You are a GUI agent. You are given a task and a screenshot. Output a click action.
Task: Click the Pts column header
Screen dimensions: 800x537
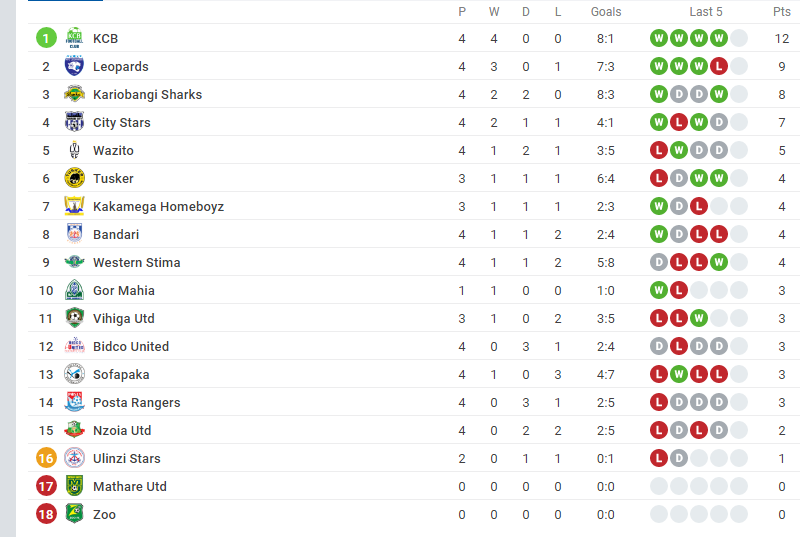pyautogui.click(x=782, y=12)
